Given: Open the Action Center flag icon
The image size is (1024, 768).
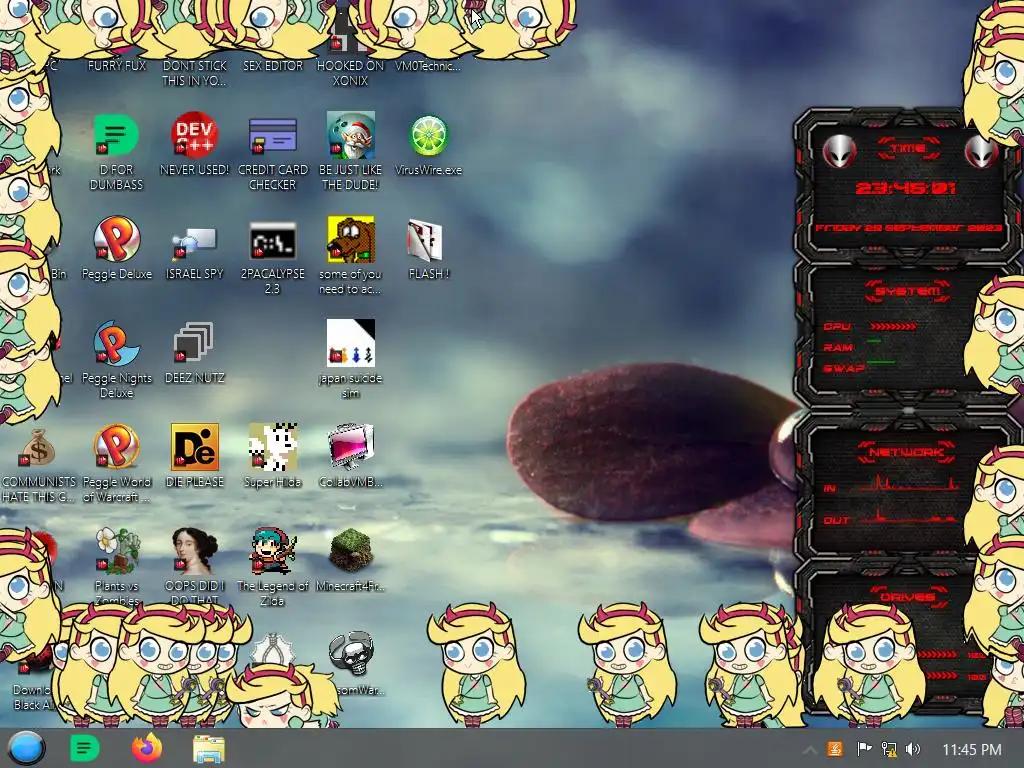Looking at the screenshot, I should tap(864, 749).
